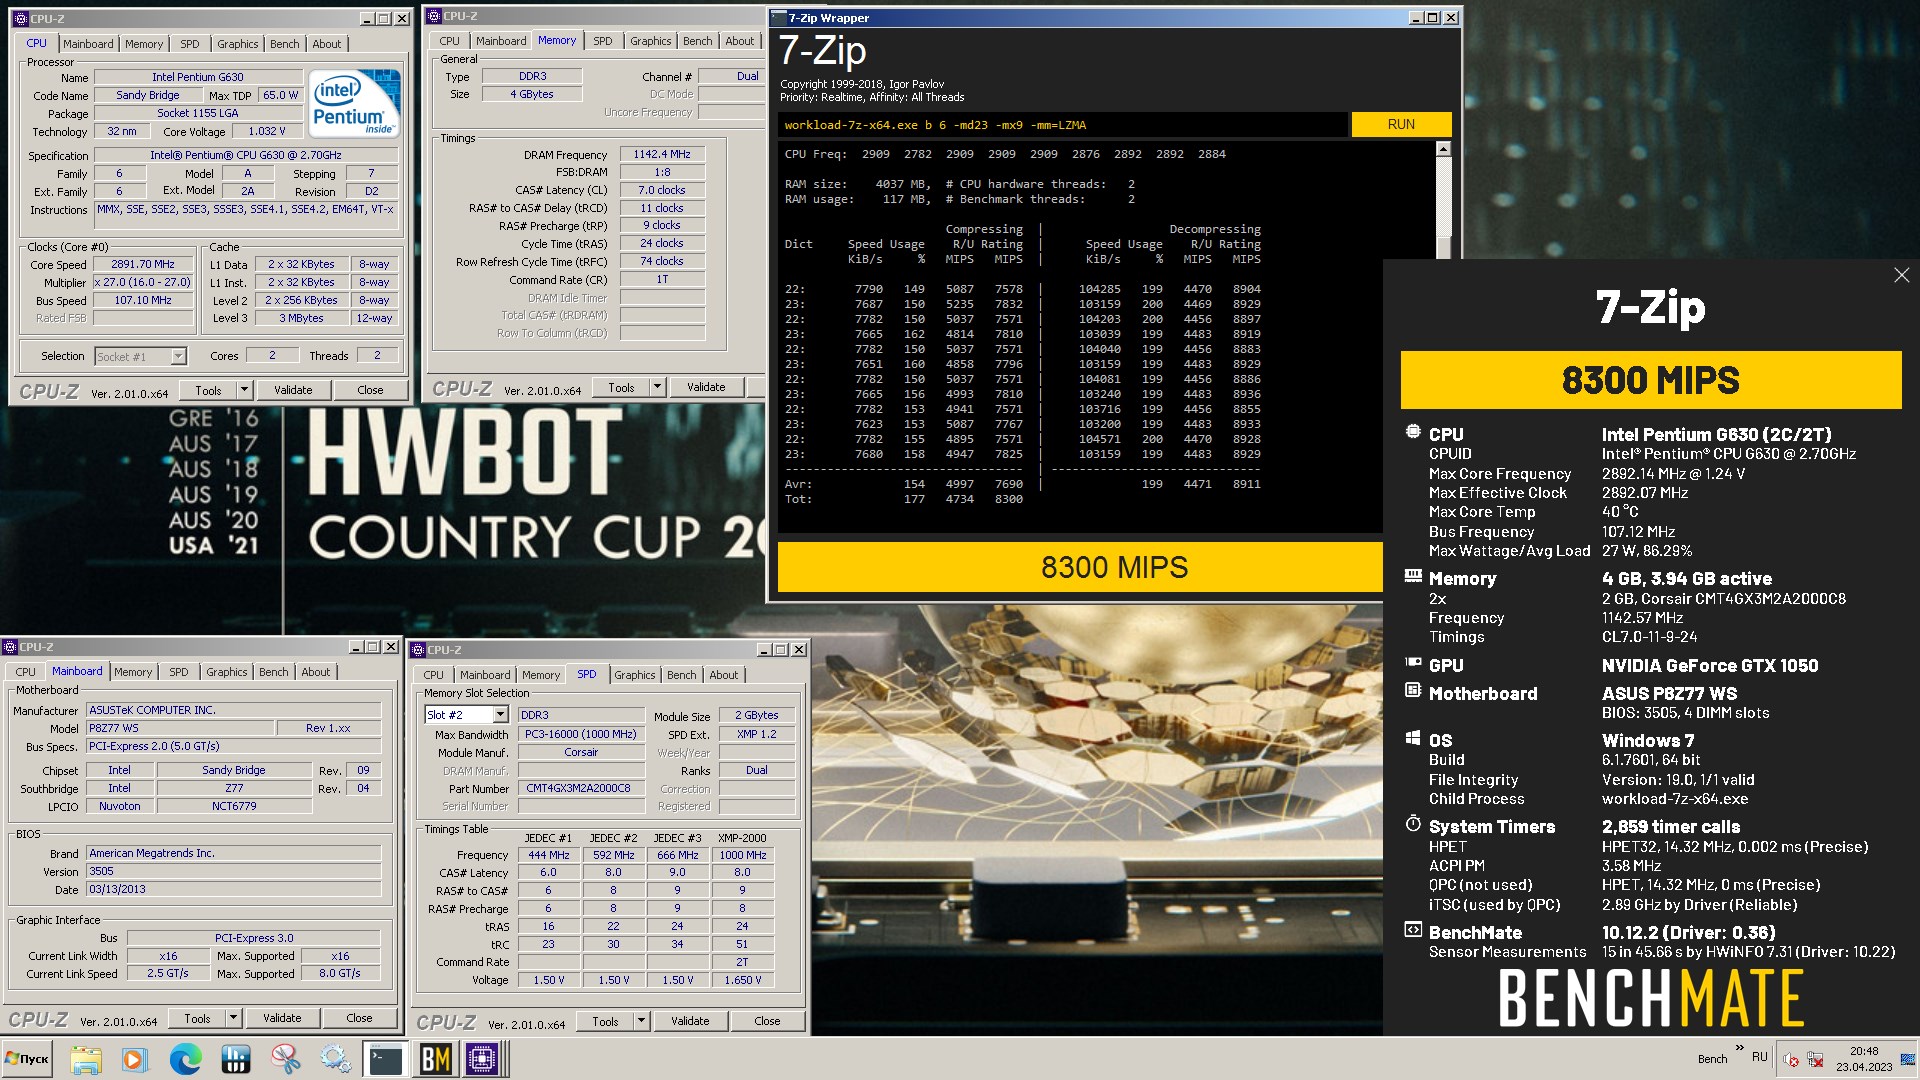Click the 7-Zip Wrapper title bar icon
The height and width of the screenshot is (1080, 1920).
(780, 18)
